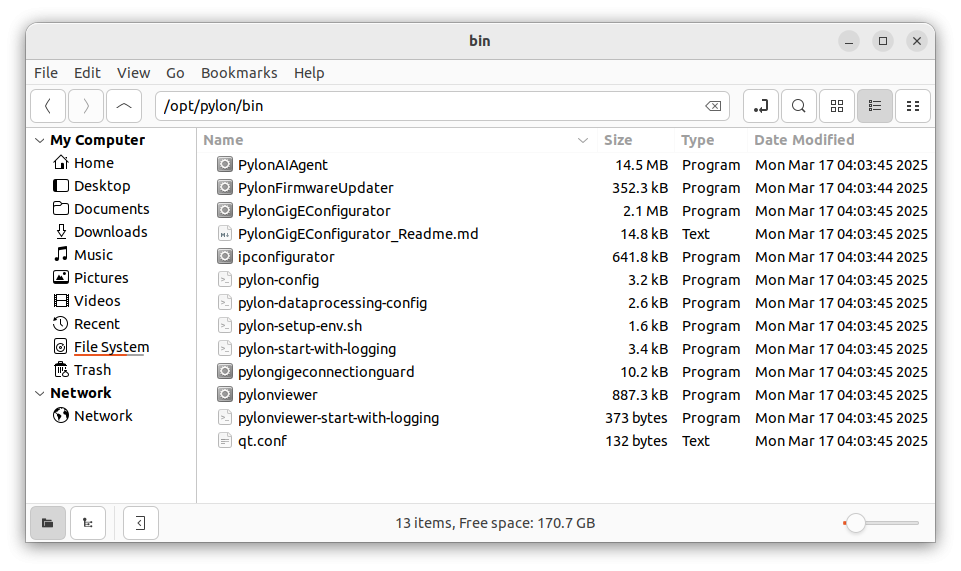Go back with the left arrow button
Screen dimensions: 961x571
click(48, 106)
